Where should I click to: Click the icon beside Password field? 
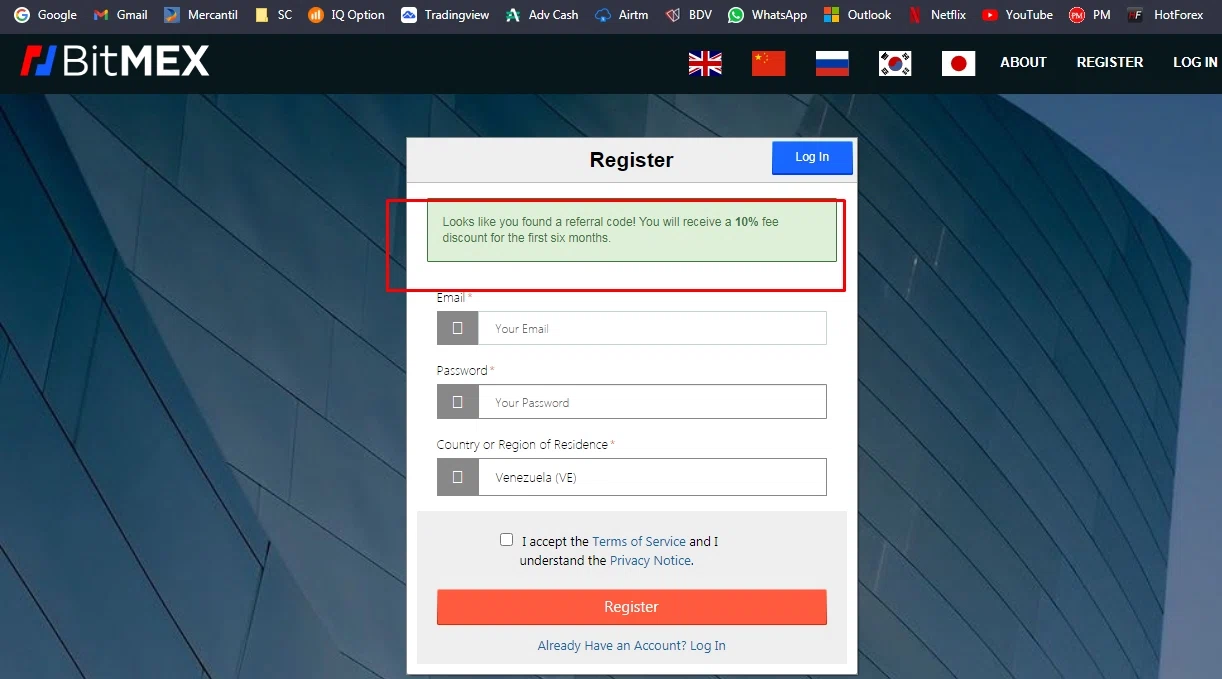coord(457,402)
